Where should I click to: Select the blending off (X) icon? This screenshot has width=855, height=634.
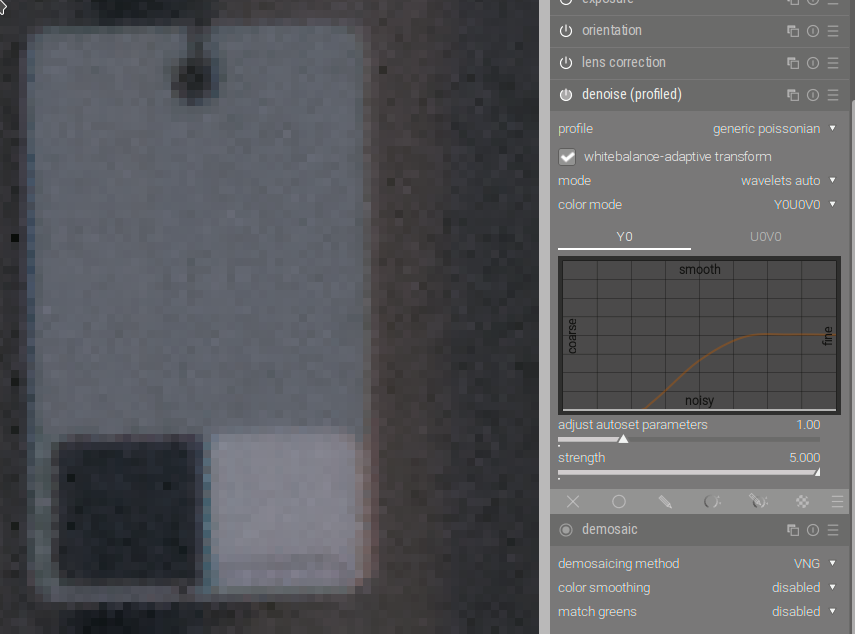click(573, 502)
